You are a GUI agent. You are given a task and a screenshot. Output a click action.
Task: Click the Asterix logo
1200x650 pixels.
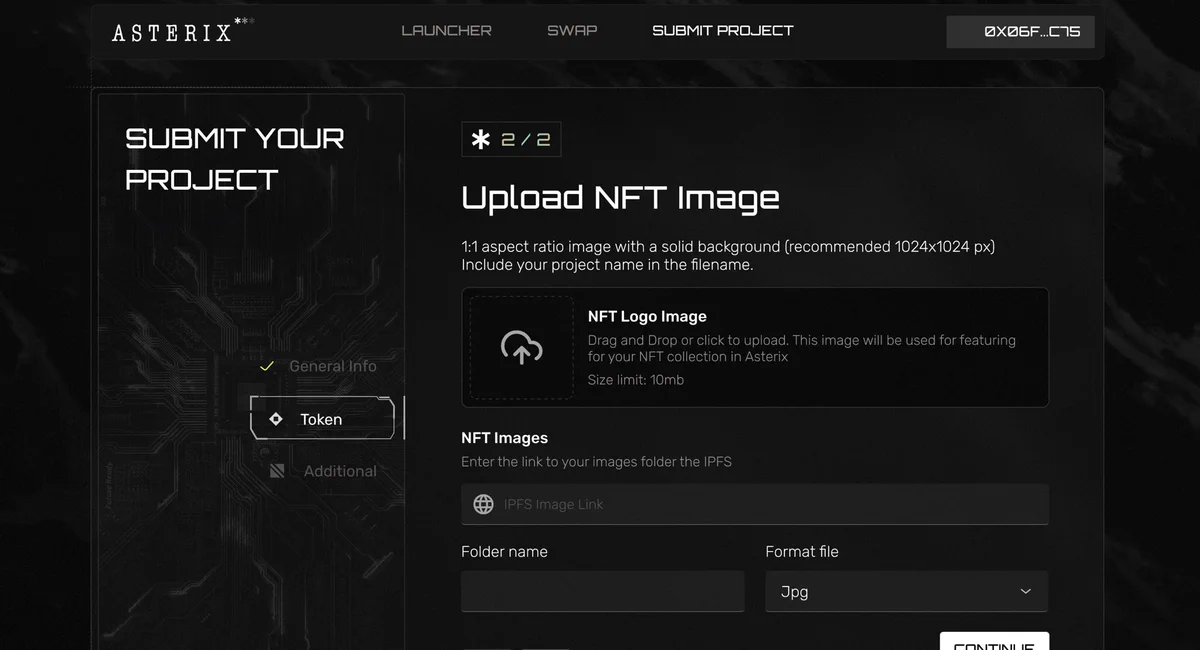point(182,31)
